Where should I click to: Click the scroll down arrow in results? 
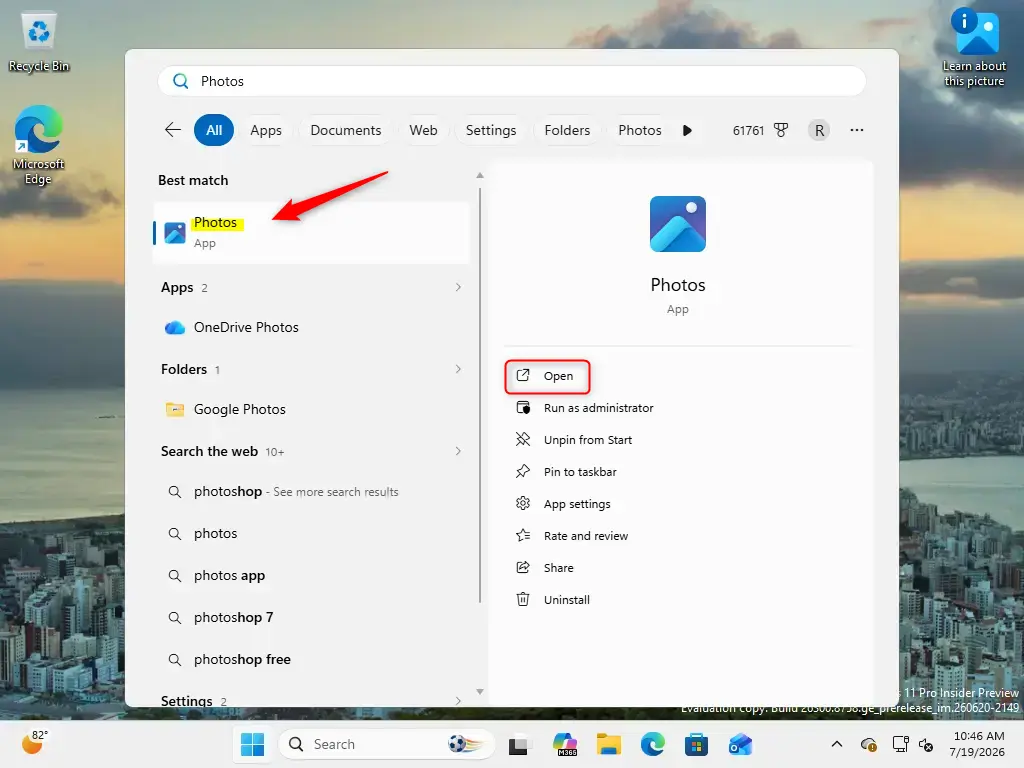pyautogui.click(x=480, y=692)
